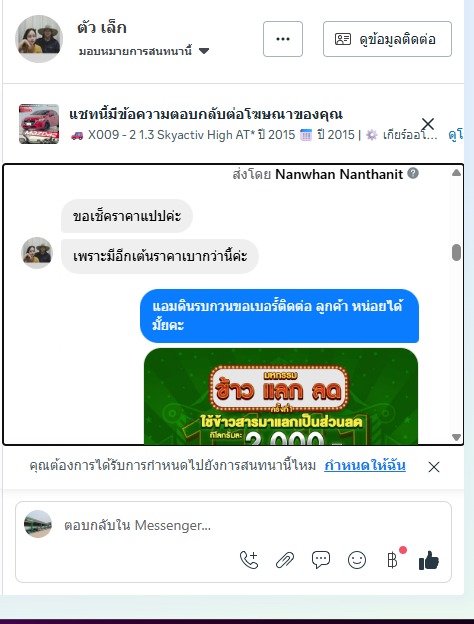474x624 pixels.
Task: Click ดูข้อมูลติดต่อ contact info button
Action: pos(387,39)
